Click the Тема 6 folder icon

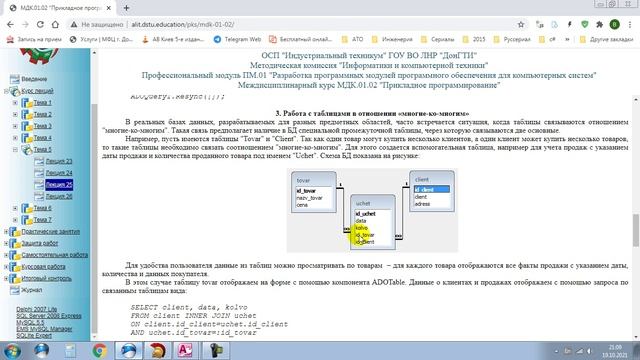(27, 208)
